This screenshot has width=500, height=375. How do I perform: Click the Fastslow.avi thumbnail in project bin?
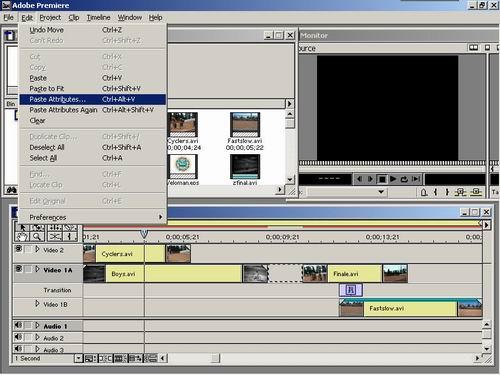click(x=245, y=125)
